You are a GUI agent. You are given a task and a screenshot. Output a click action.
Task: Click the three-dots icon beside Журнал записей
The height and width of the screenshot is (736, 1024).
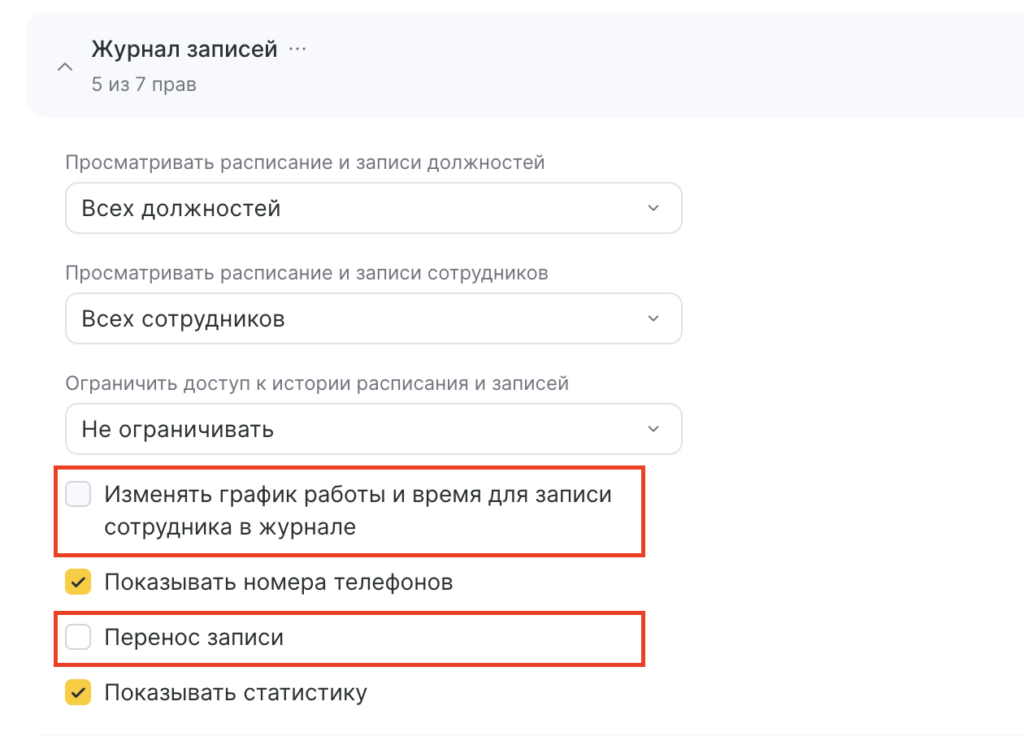(297, 49)
